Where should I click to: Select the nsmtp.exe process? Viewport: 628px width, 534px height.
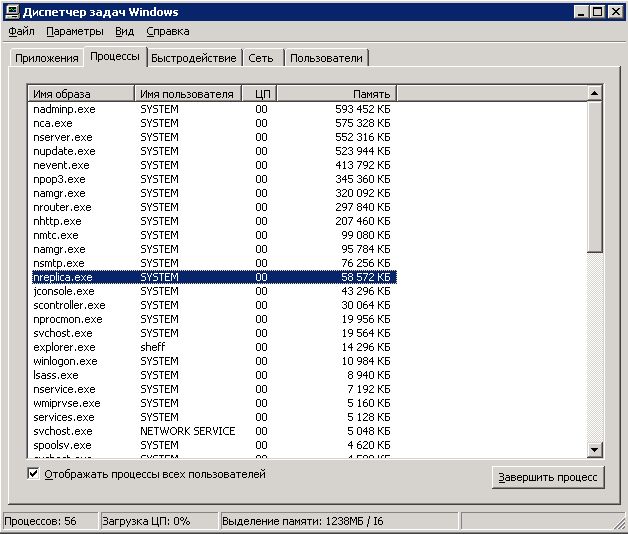point(212,263)
